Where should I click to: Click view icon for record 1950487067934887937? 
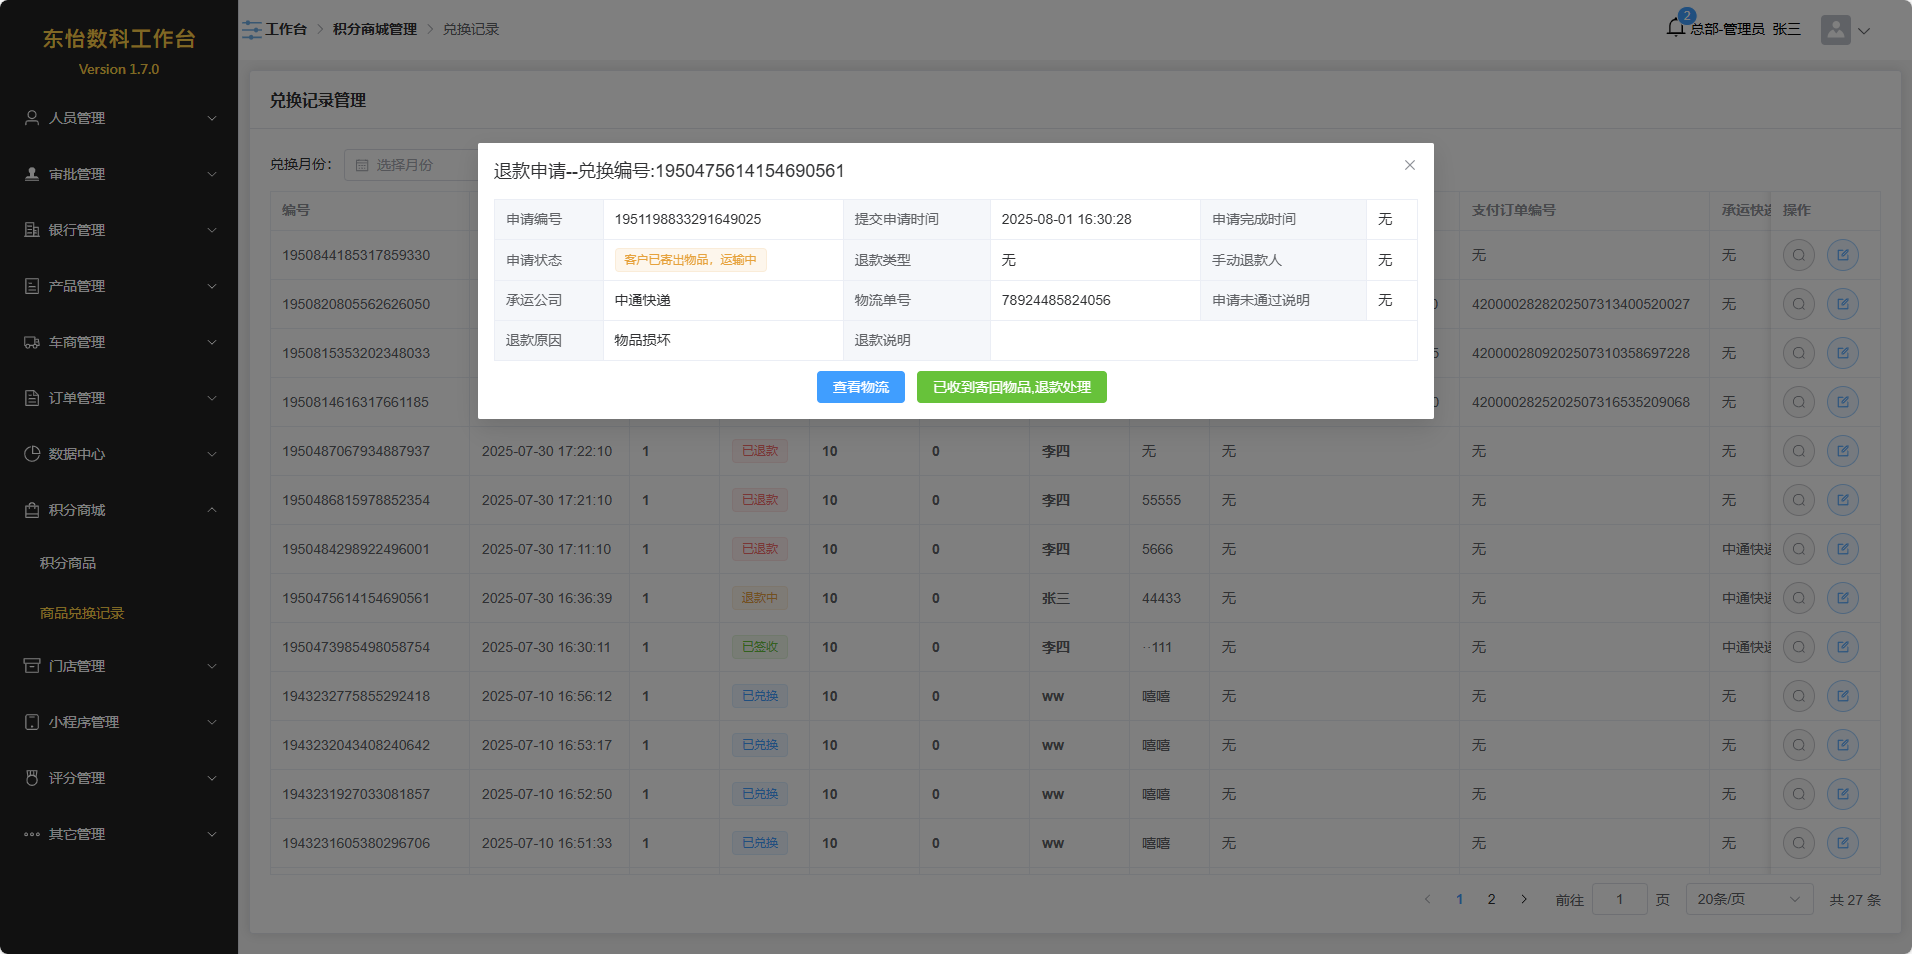point(1798,451)
